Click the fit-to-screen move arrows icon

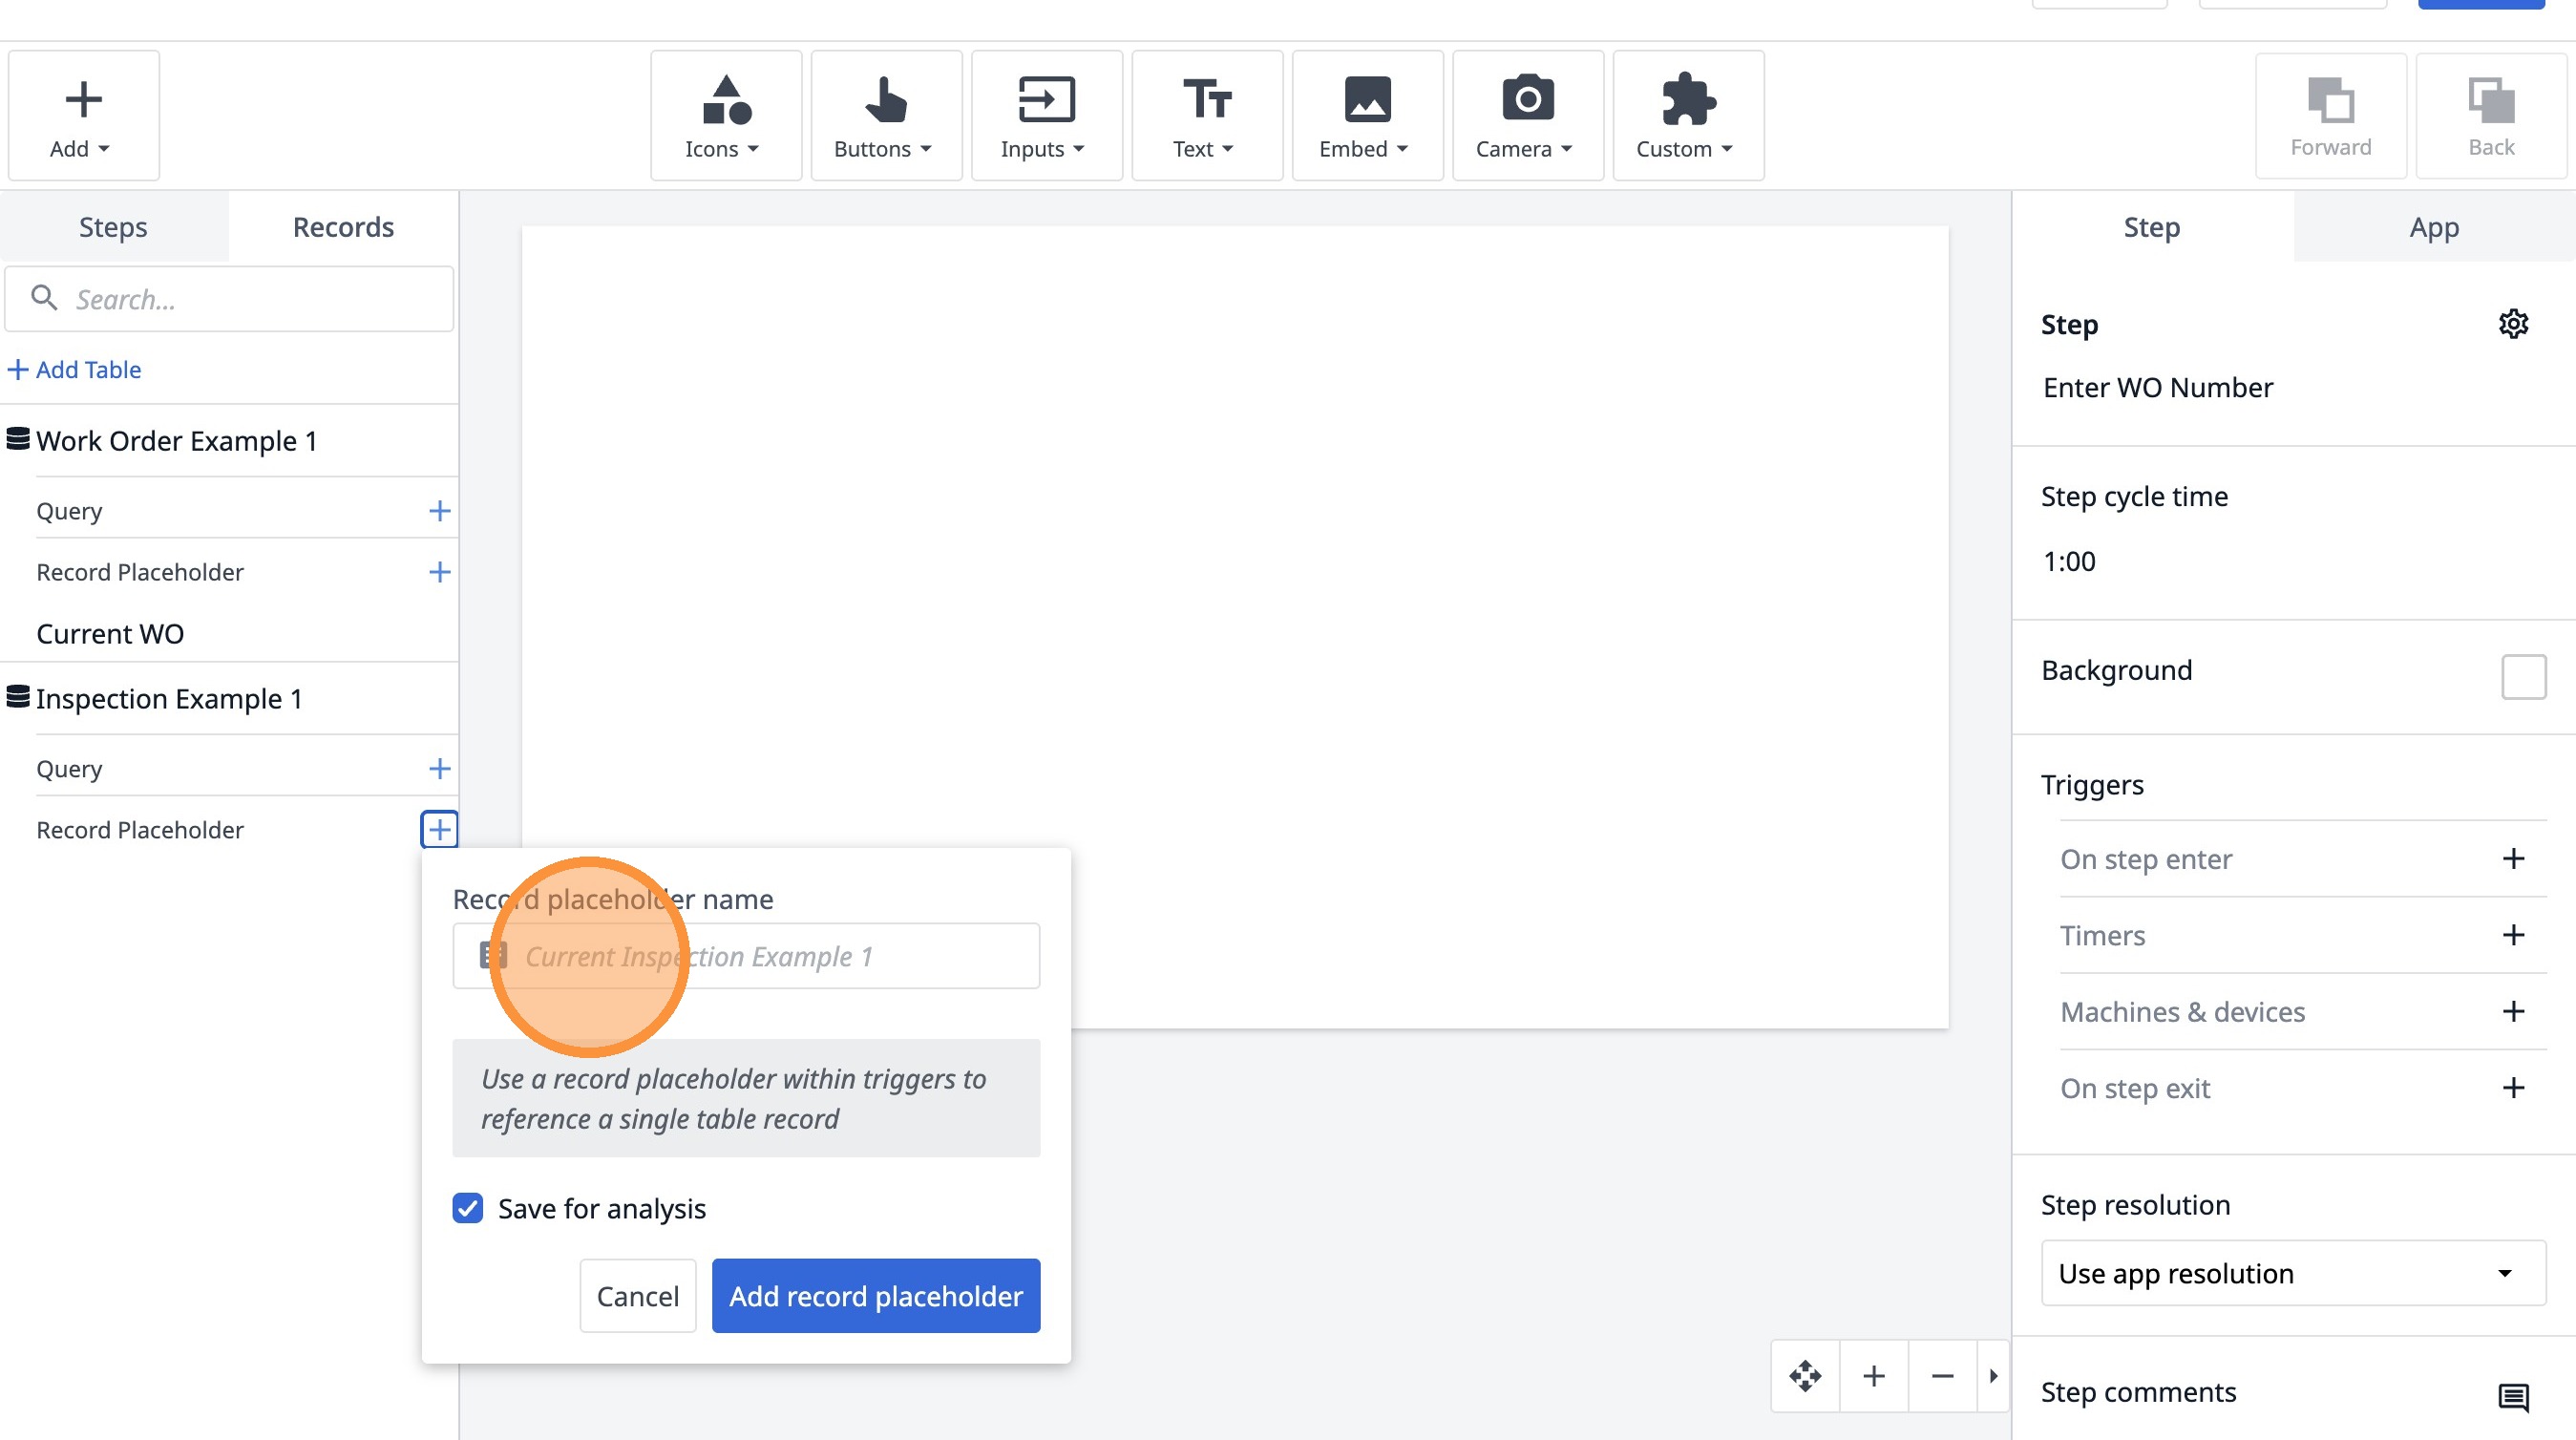click(x=1805, y=1376)
